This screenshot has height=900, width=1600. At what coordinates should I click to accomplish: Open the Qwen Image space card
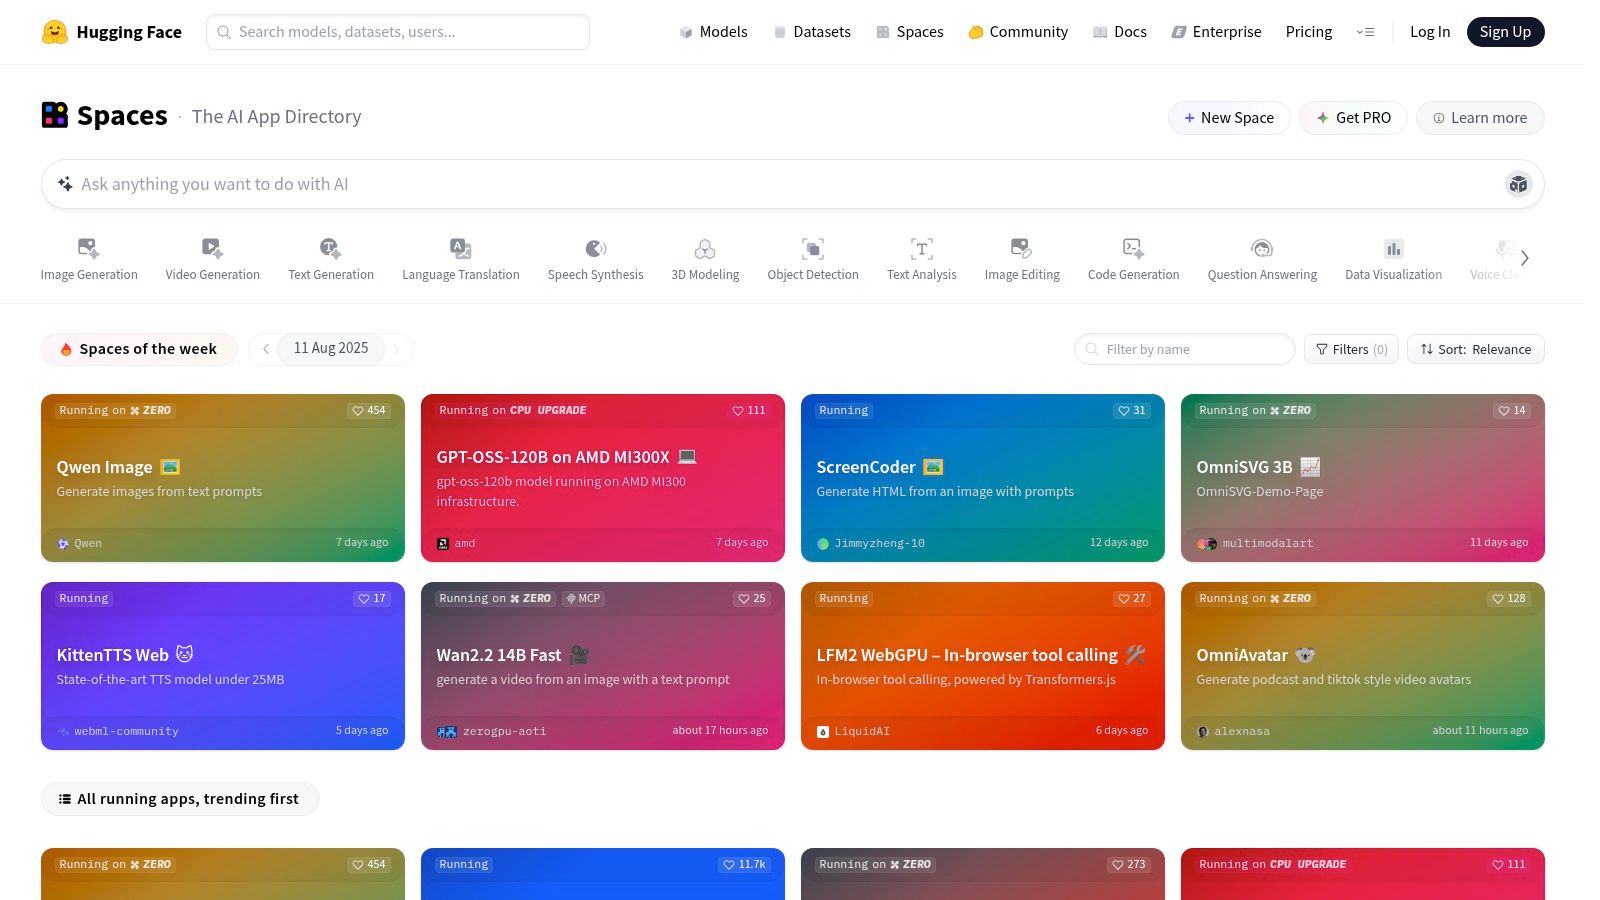[223, 478]
